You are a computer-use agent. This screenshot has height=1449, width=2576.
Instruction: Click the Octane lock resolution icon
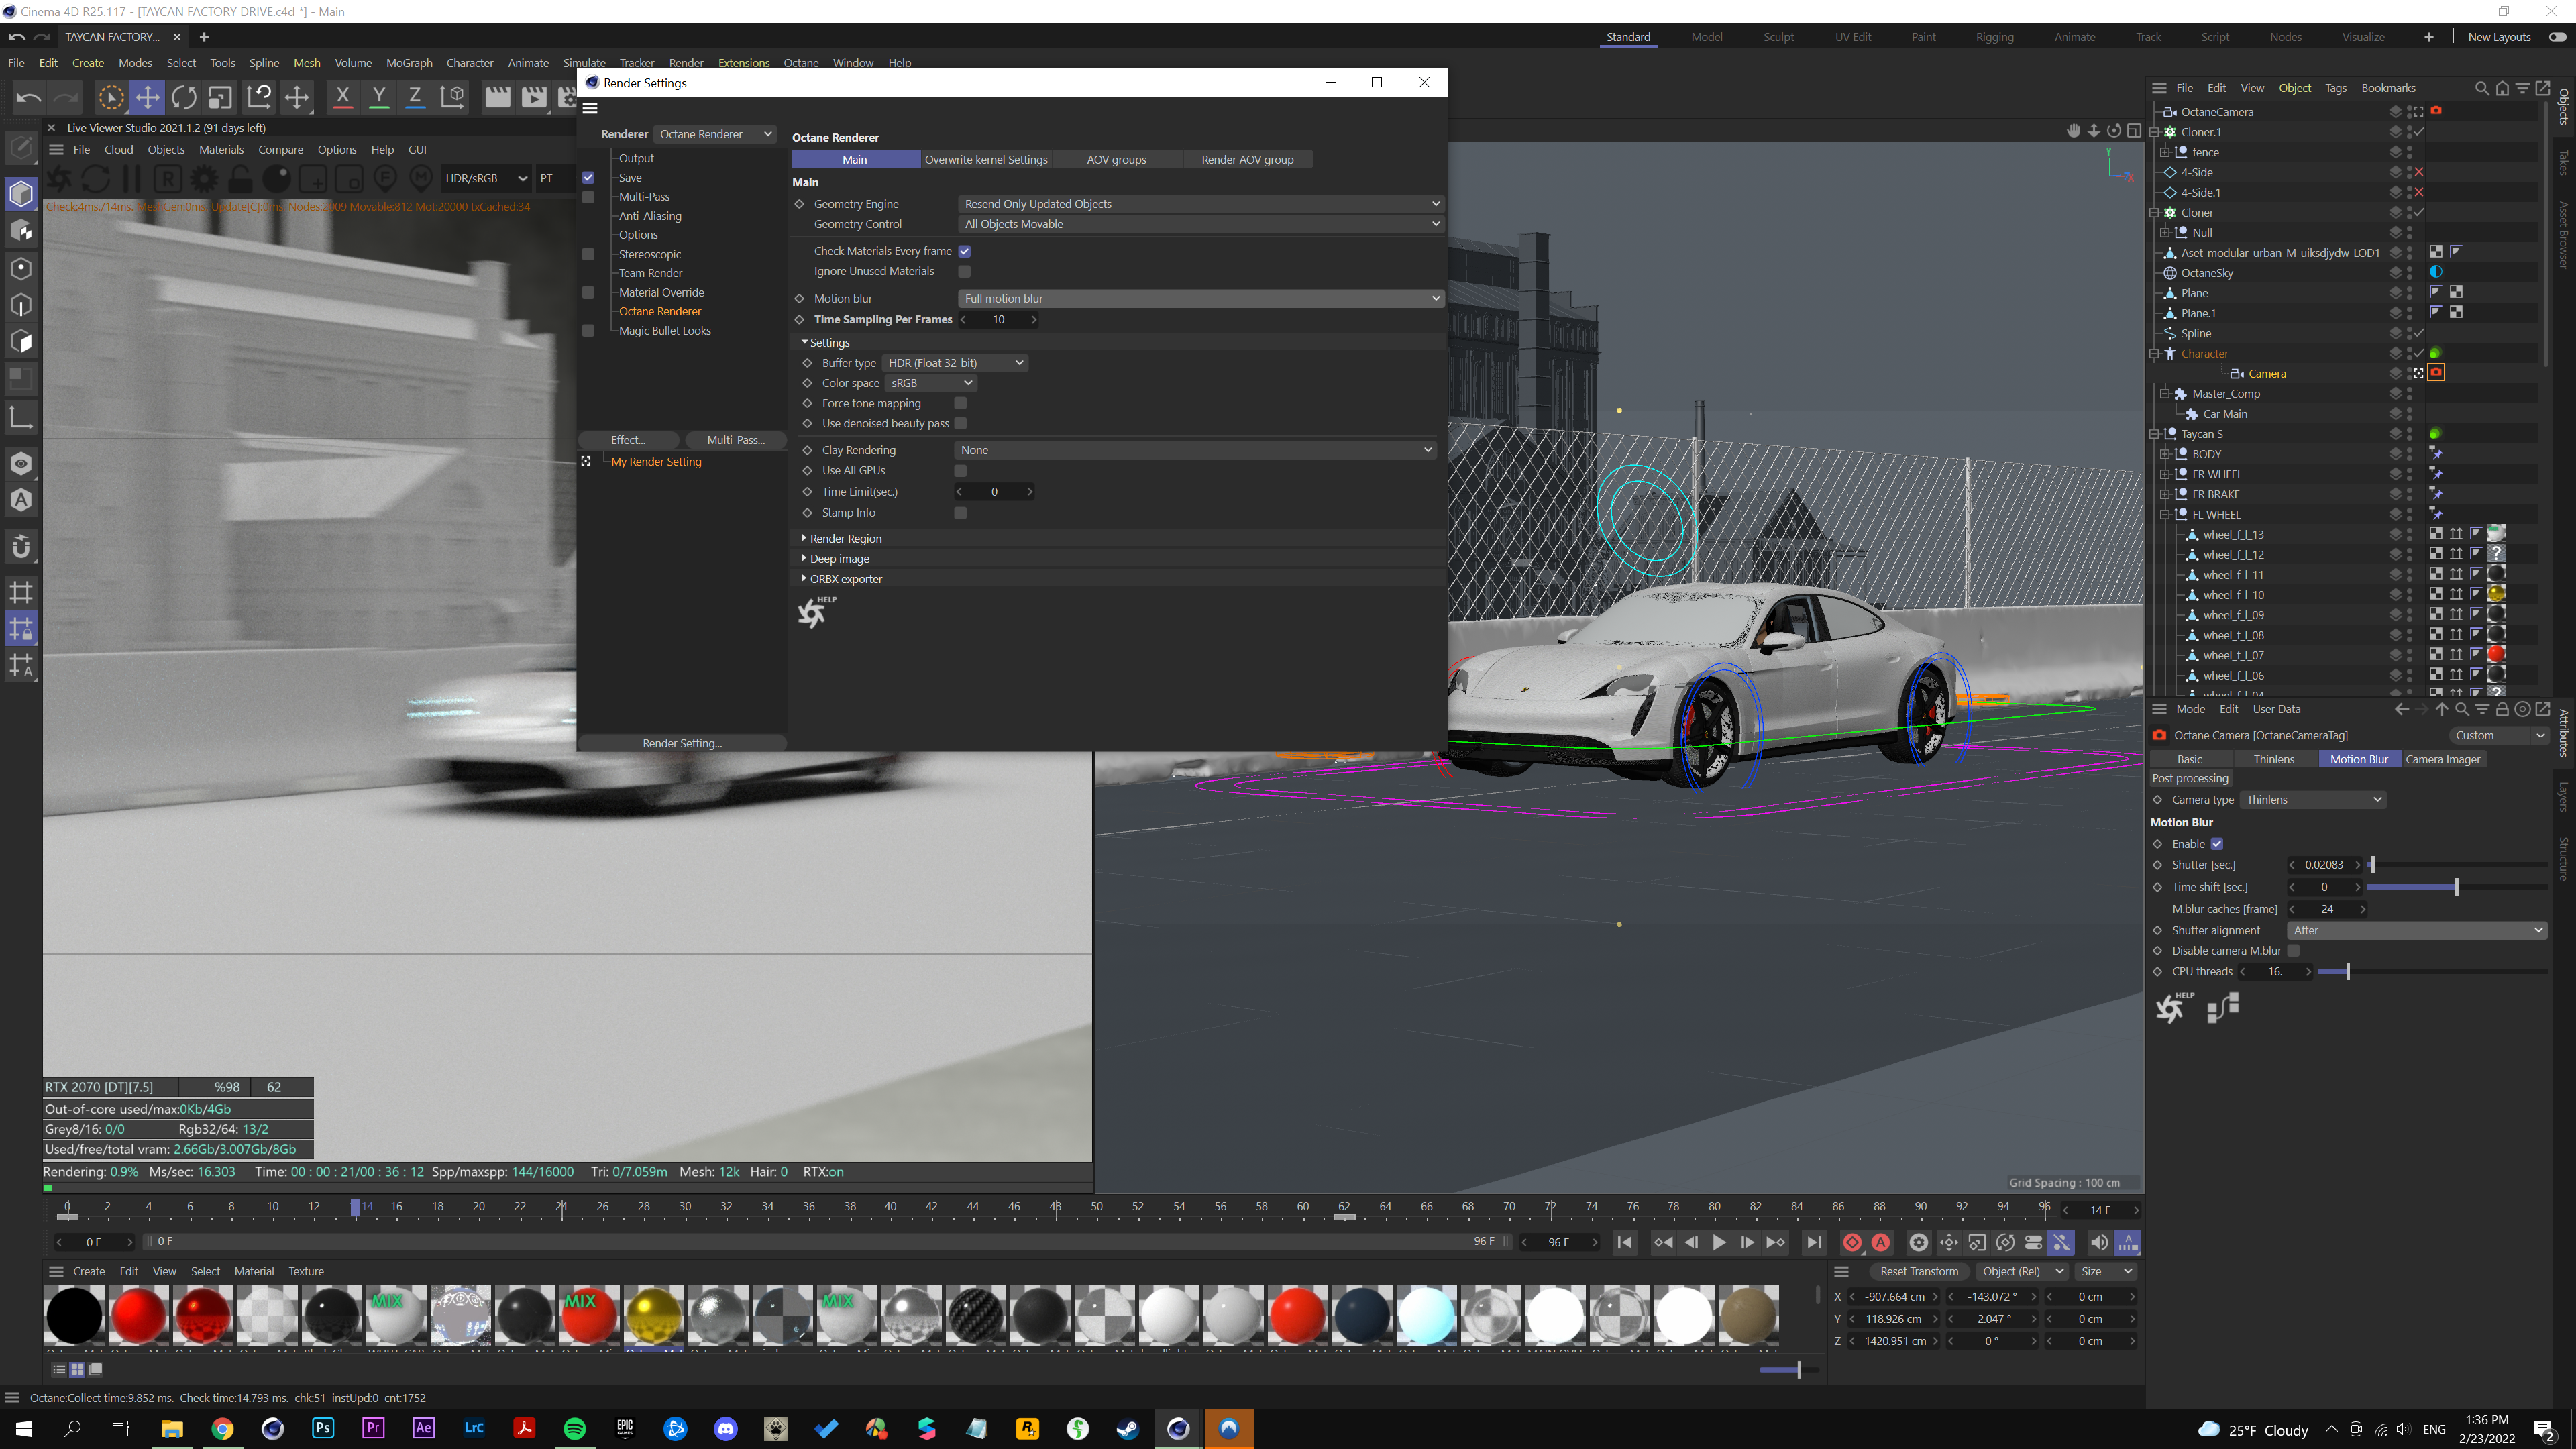coord(240,179)
